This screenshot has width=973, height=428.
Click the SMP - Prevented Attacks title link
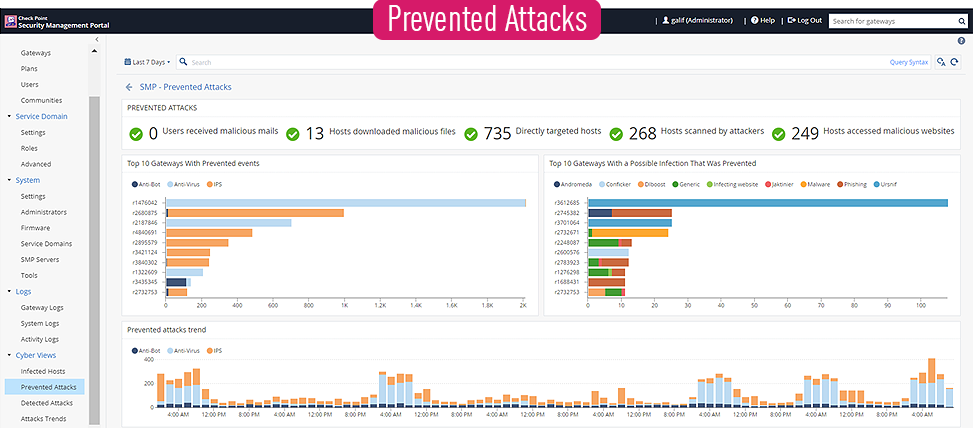coord(186,87)
